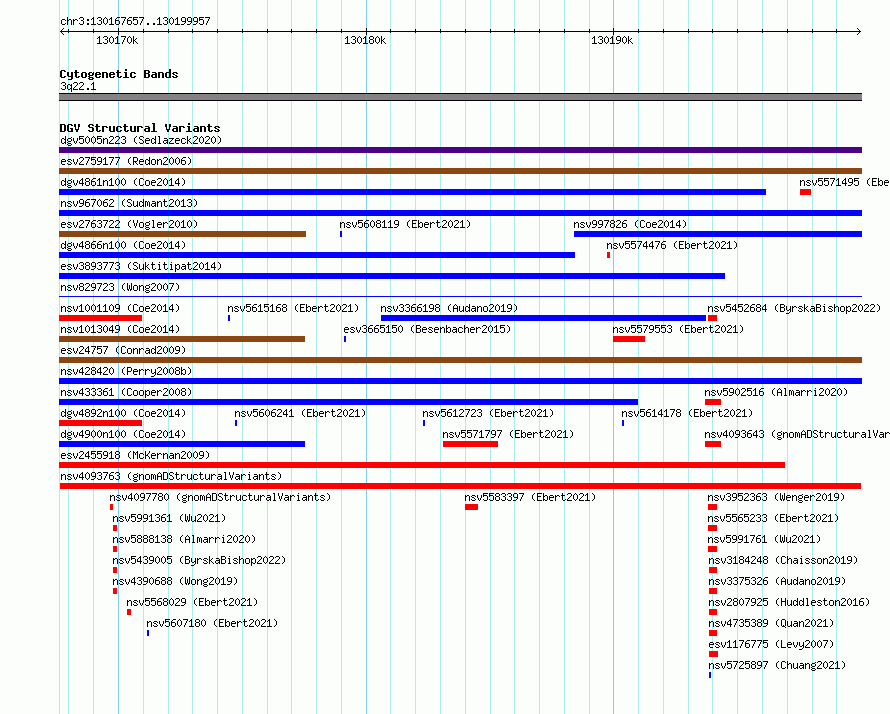The image size is (890, 714).
Task: Click the dgv4861n100 (Coe2014) label
Action: click(x=123, y=182)
